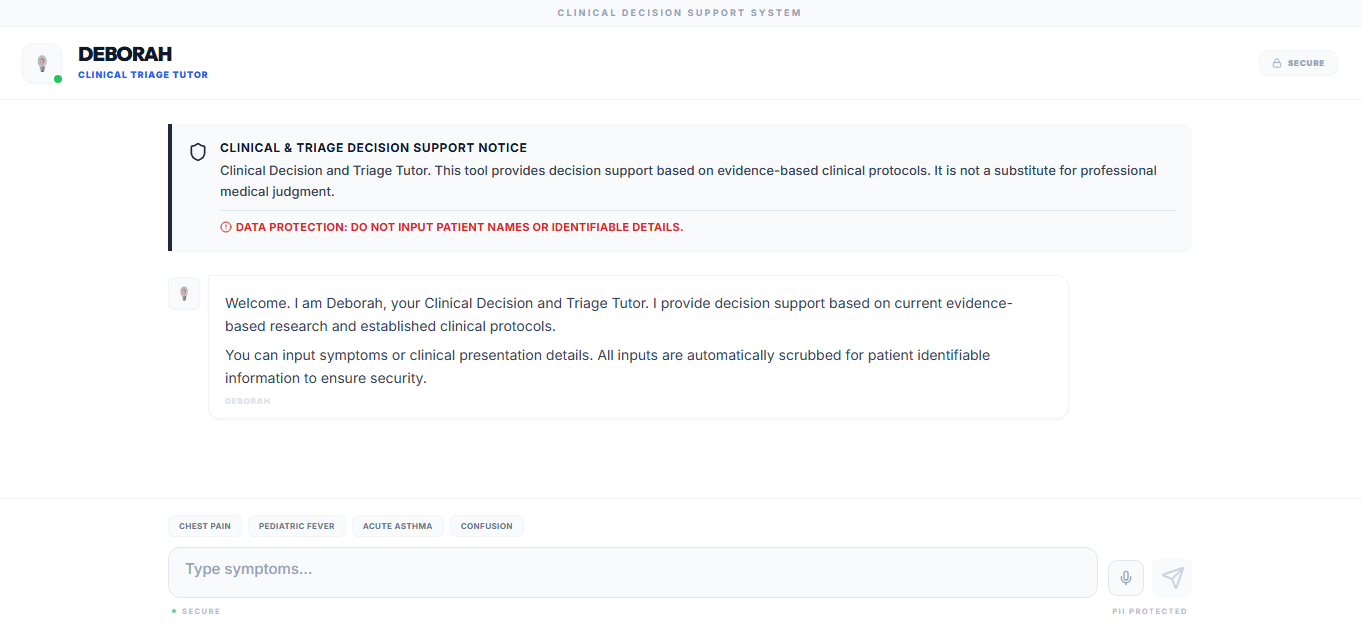Click the green online status dot
Image resolution: width=1362 pixels, height=630 pixels.
pos(58,79)
